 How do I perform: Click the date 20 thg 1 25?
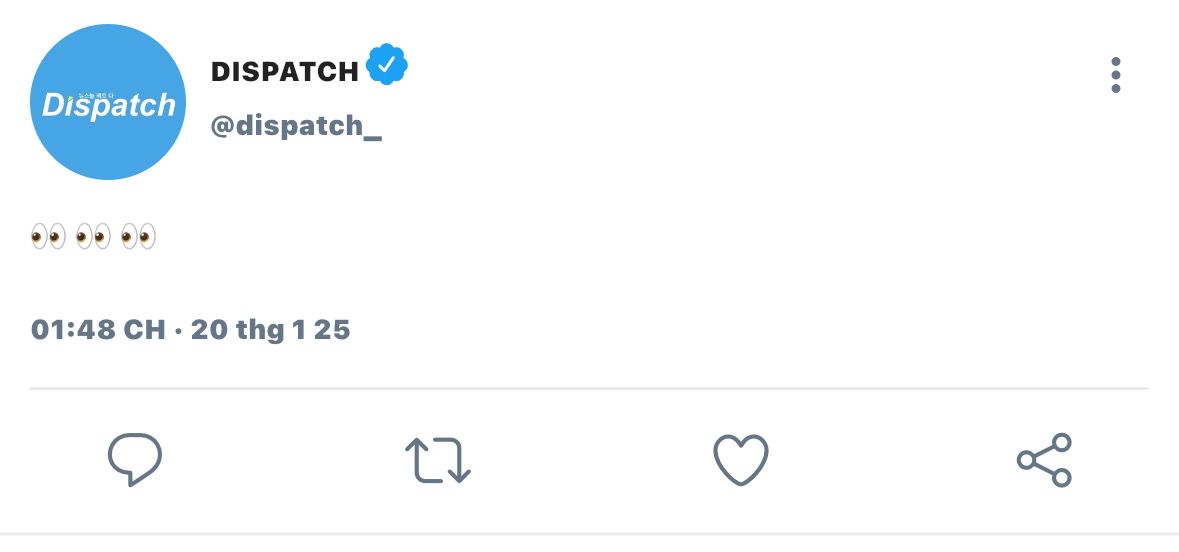[x=271, y=329]
